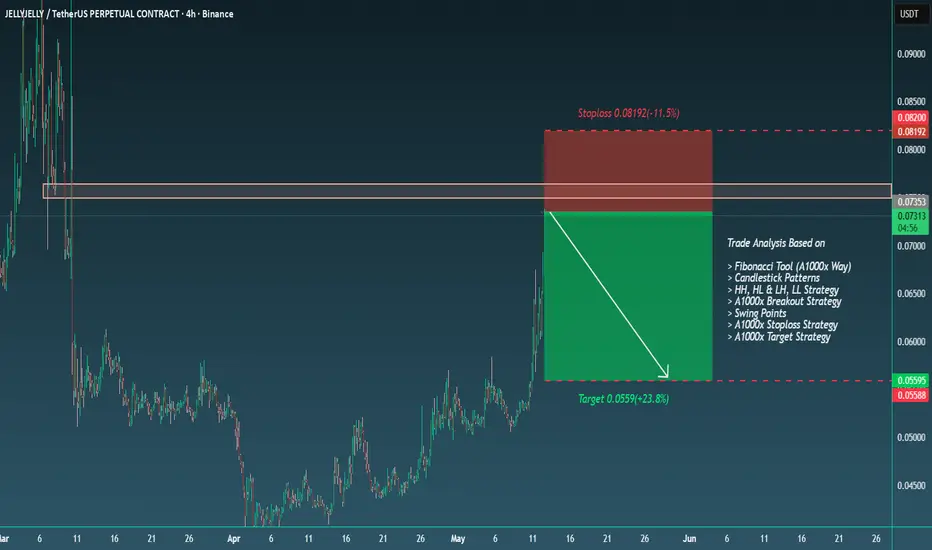Click the 04:56 candle countdown timer
Viewport: 932px width, 550px height.
pyautogui.click(x=908, y=228)
